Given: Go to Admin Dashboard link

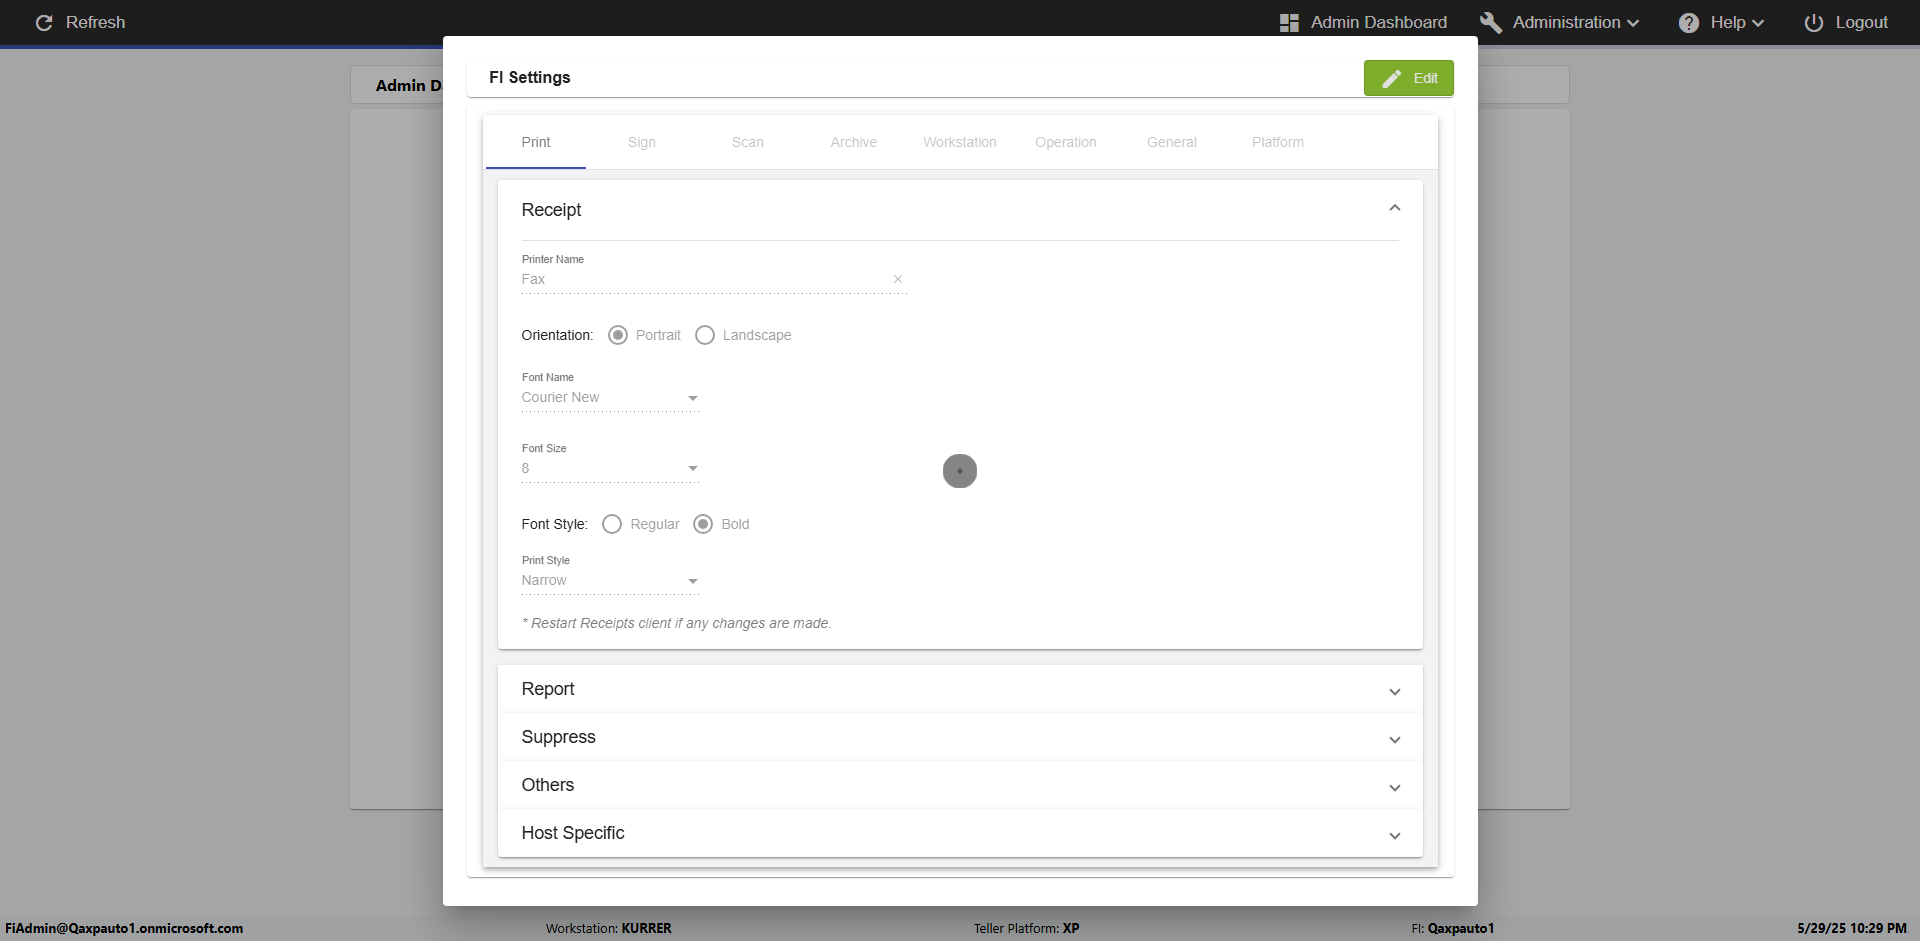Looking at the screenshot, I should [x=1364, y=22].
